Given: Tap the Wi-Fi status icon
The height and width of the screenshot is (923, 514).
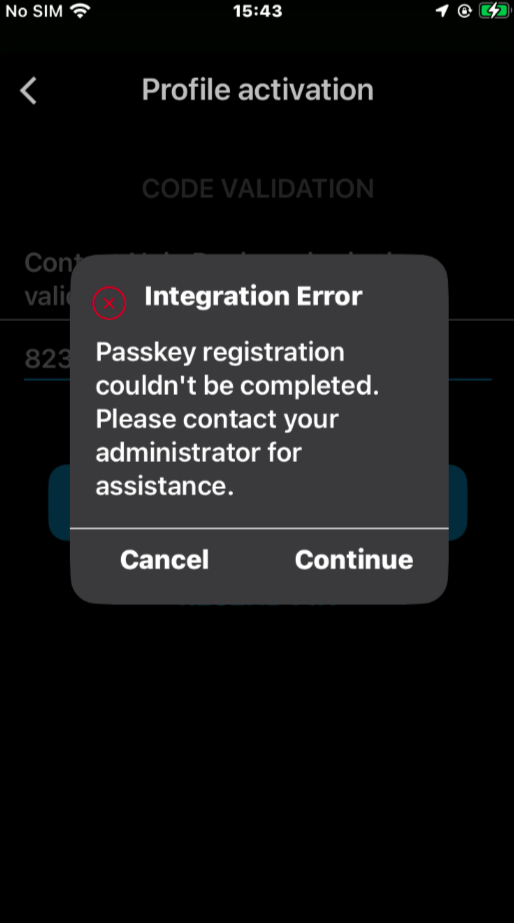Looking at the screenshot, I should pos(79,11).
